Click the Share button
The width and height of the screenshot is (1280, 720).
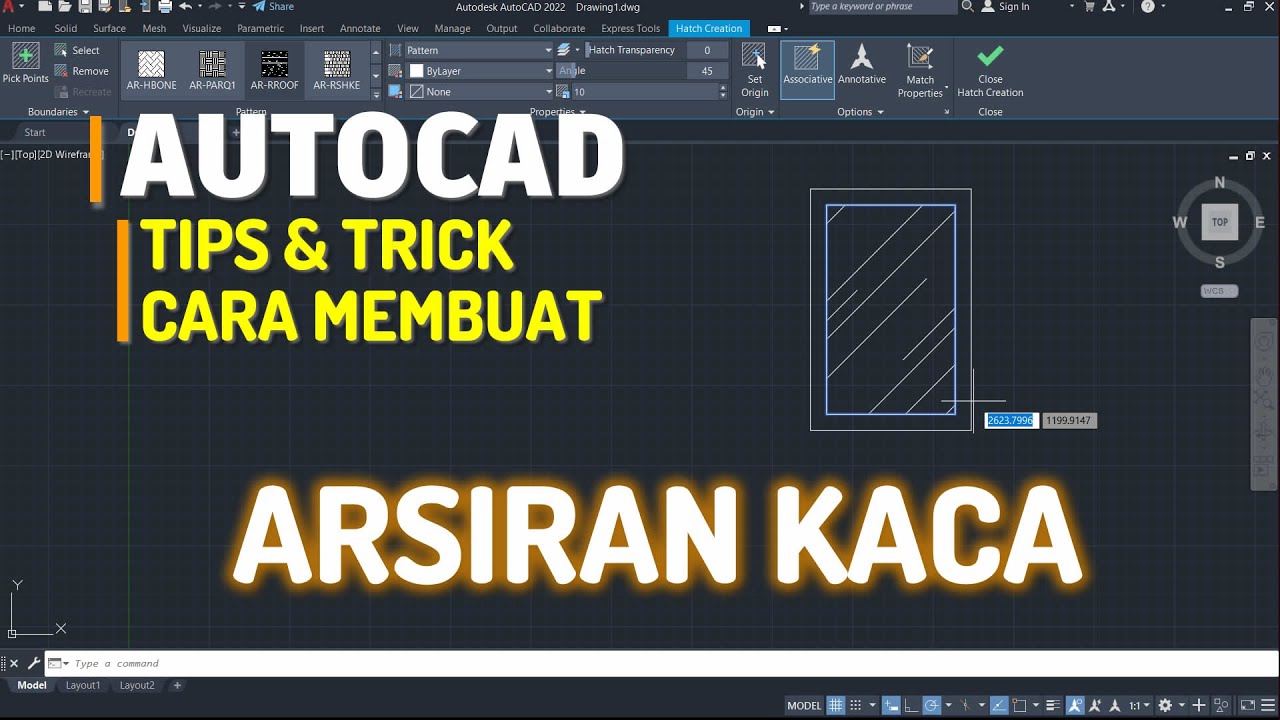273,6
